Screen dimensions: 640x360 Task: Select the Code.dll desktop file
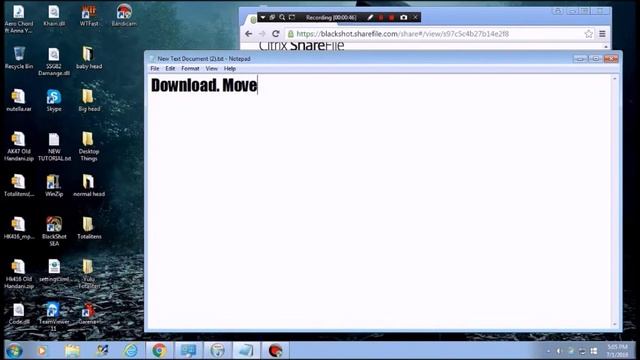click(19, 314)
